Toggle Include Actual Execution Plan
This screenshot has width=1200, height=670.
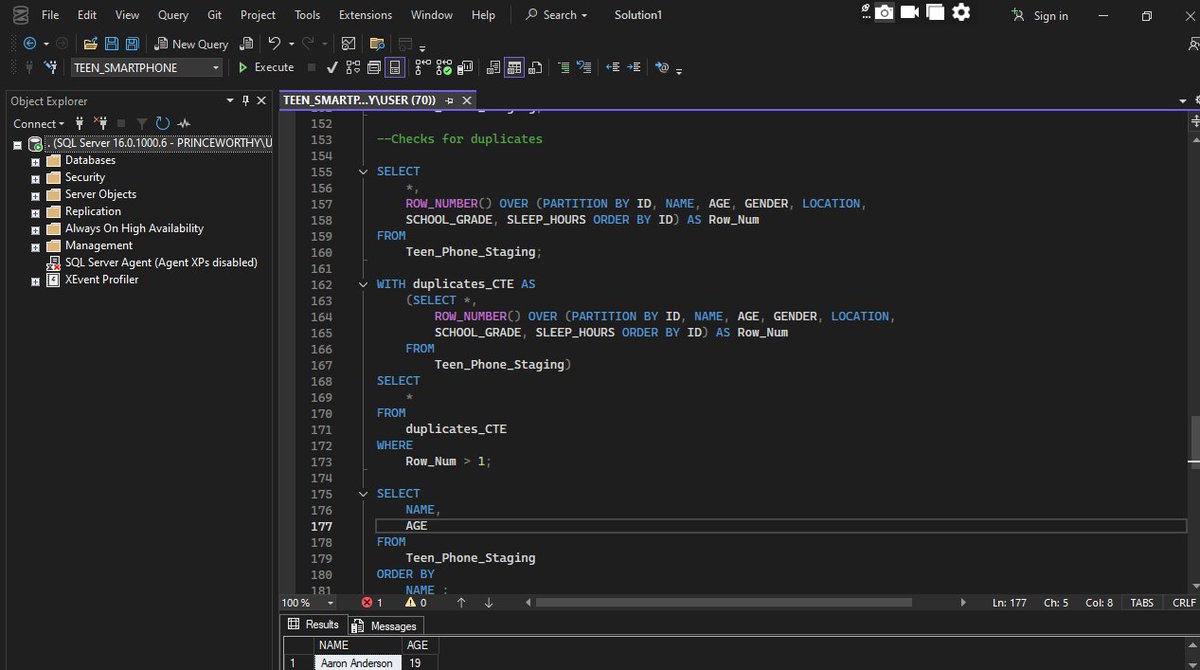coord(423,67)
